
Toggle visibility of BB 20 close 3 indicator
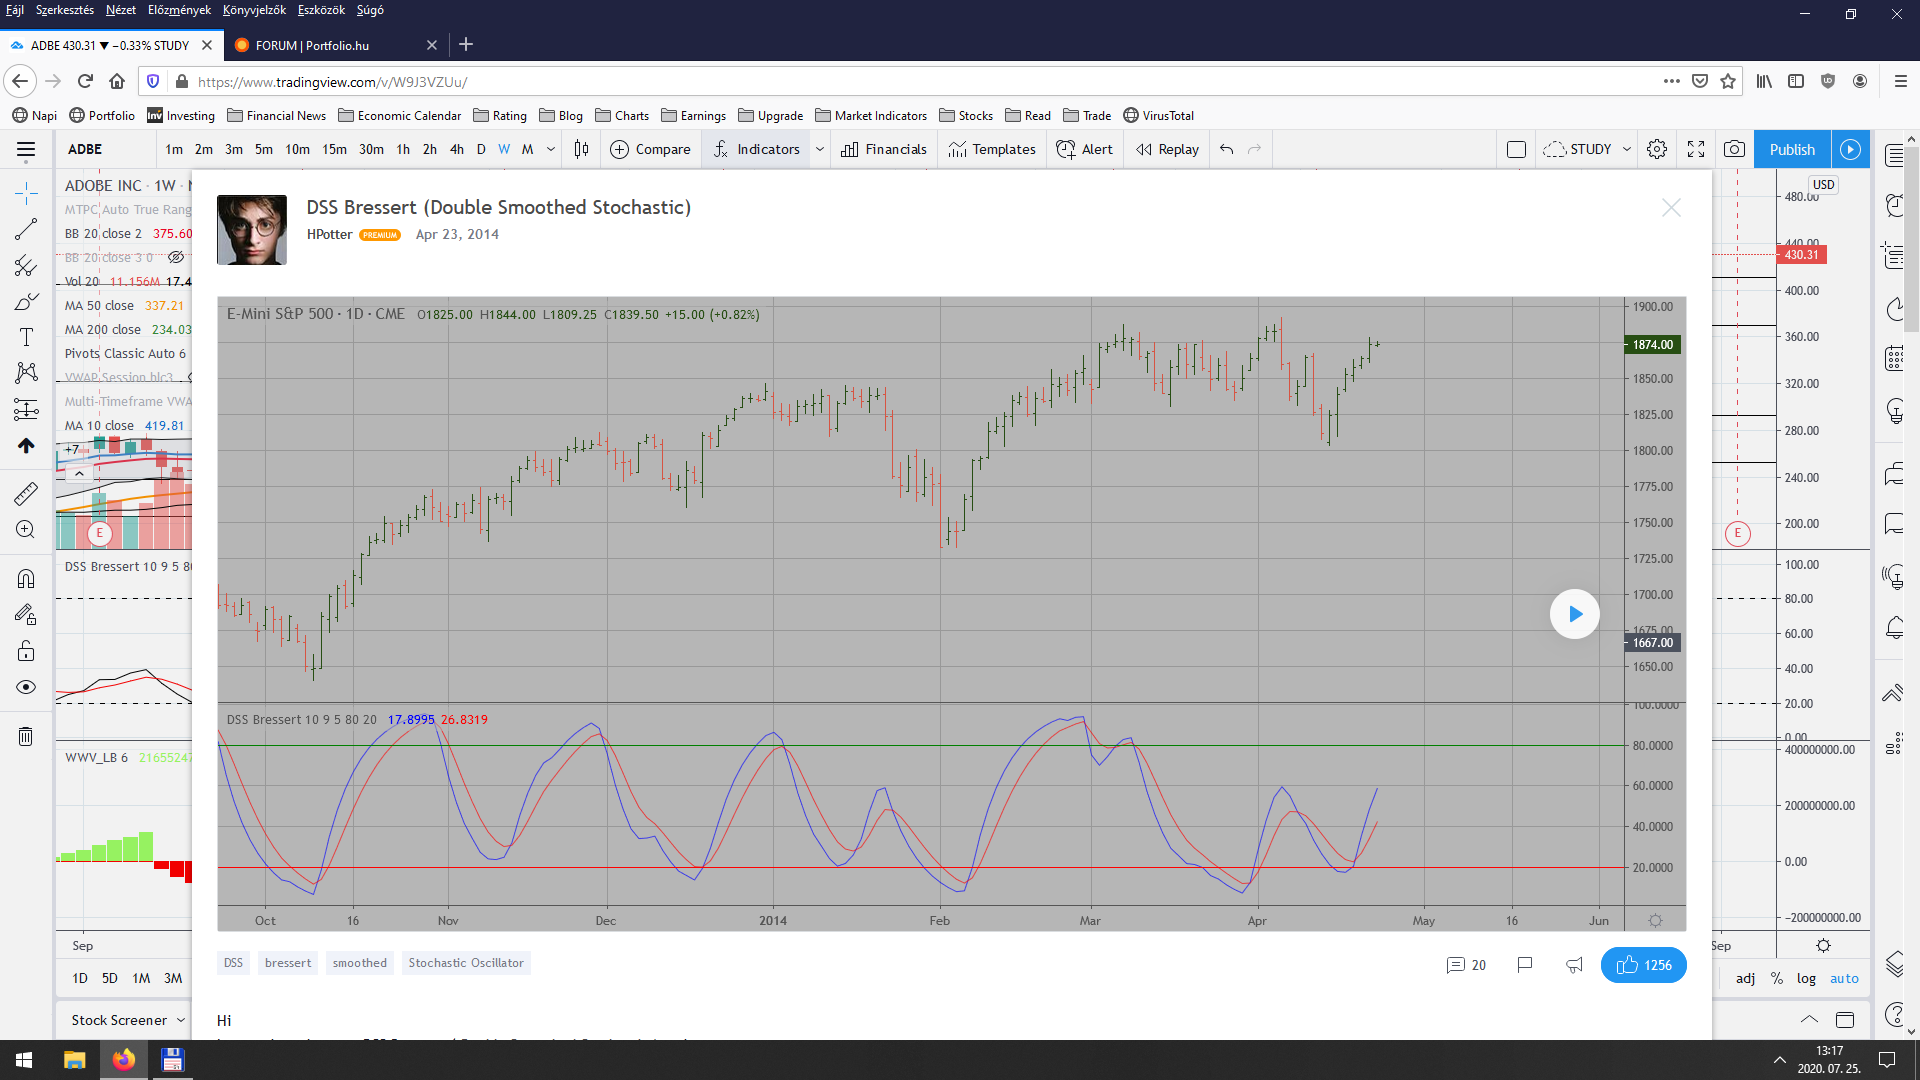coord(176,257)
